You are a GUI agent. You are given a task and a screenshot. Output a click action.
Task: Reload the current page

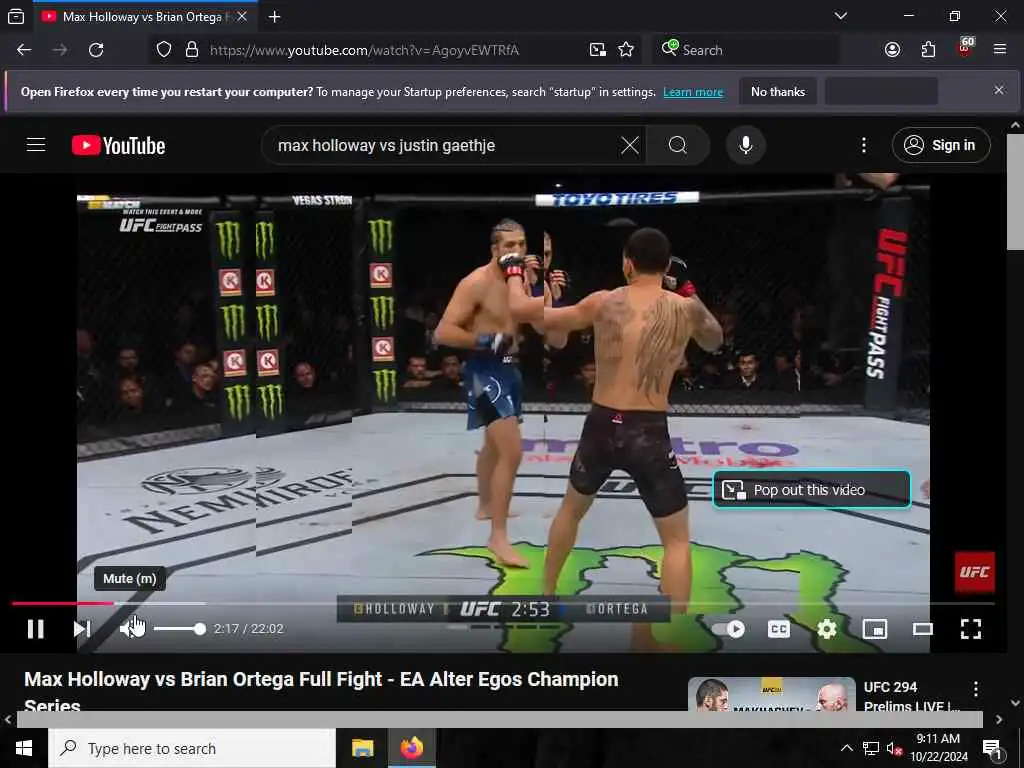(96, 50)
